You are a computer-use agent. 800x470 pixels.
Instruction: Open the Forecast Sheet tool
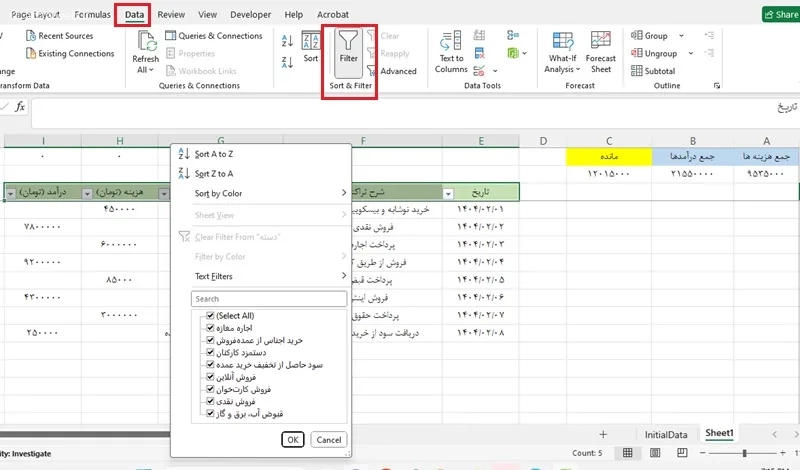coord(601,42)
